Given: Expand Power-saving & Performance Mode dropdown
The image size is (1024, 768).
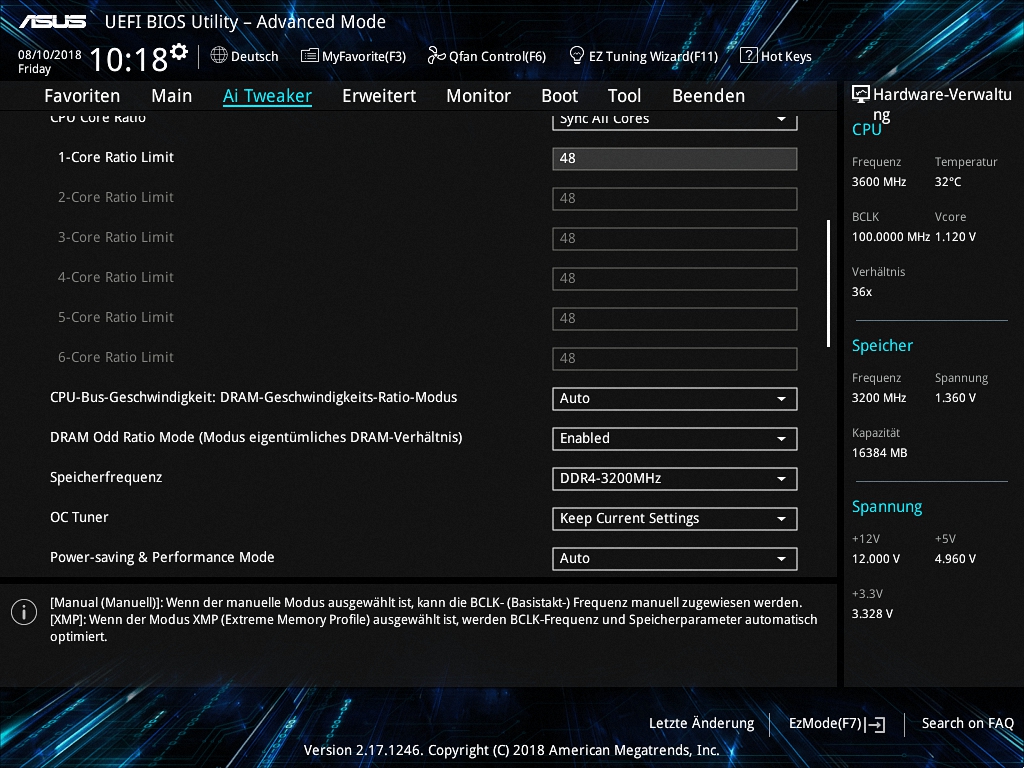Looking at the screenshot, I should click(675, 558).
